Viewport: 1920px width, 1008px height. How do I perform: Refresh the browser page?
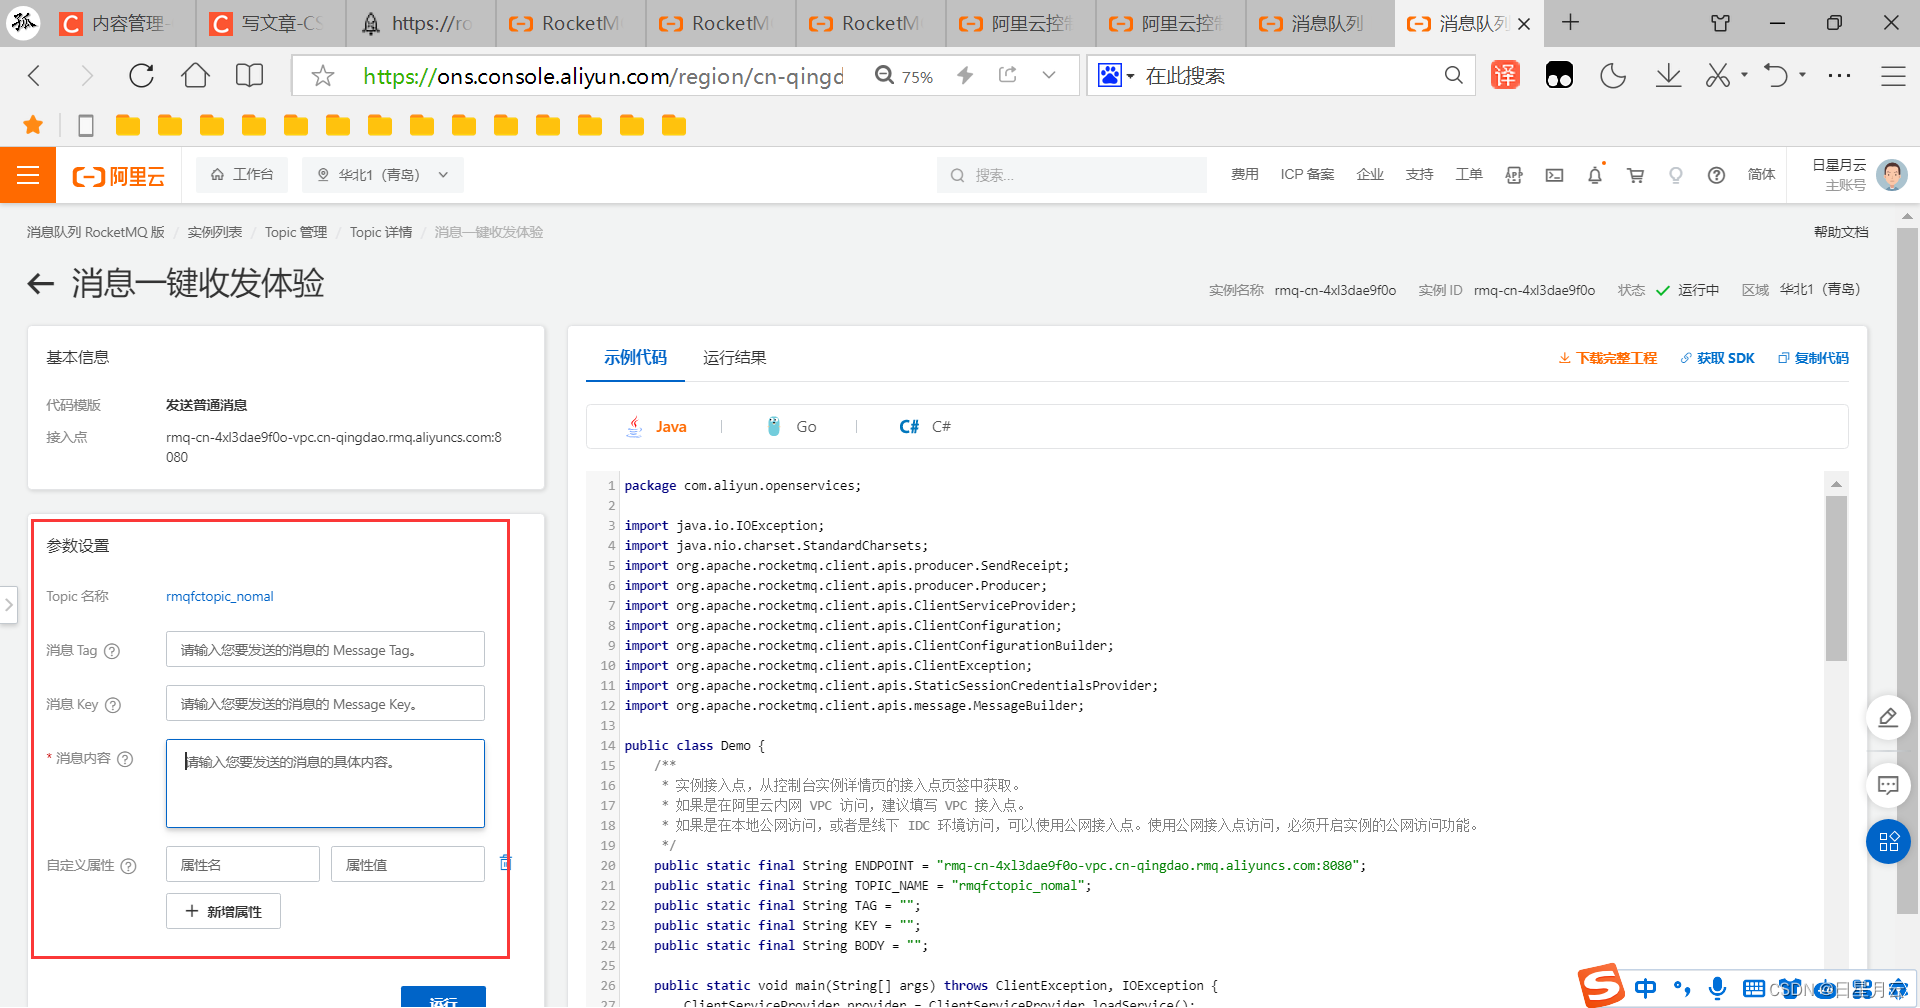point(141,76)
